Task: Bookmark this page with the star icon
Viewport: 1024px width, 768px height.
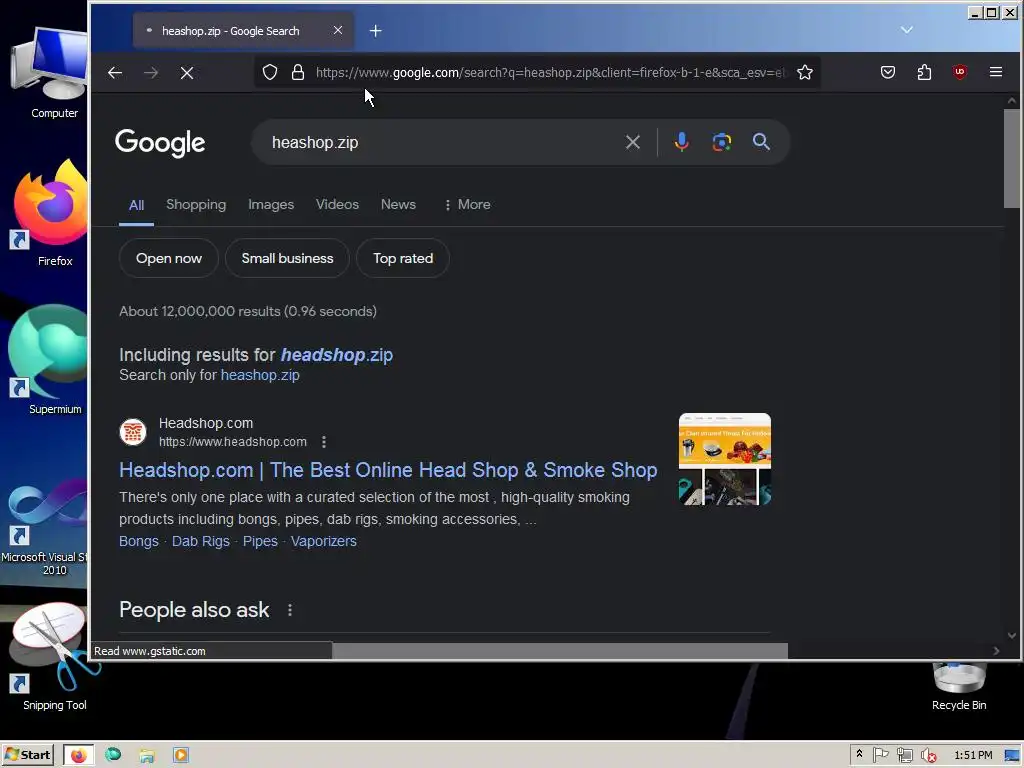Action: pos(805,72)
